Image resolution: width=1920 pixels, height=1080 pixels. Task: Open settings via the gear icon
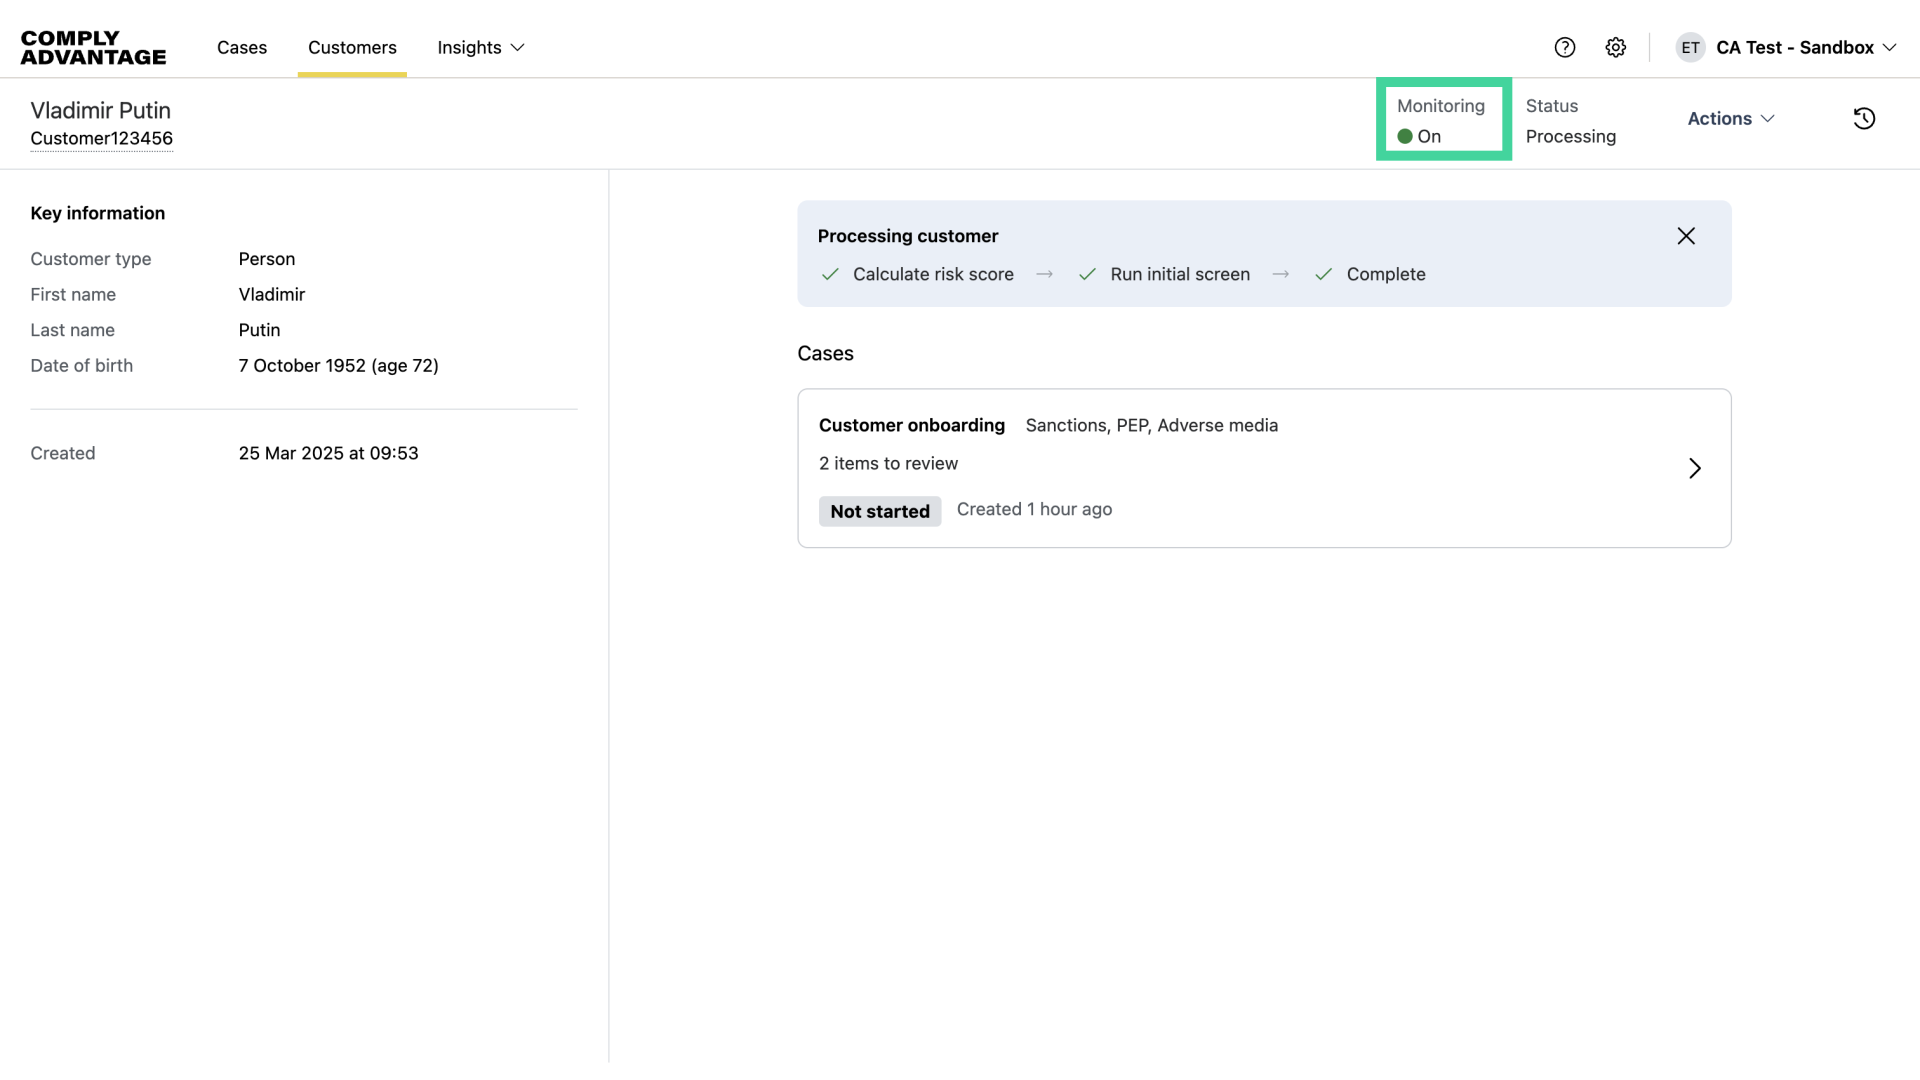(x=1615, y=47)
